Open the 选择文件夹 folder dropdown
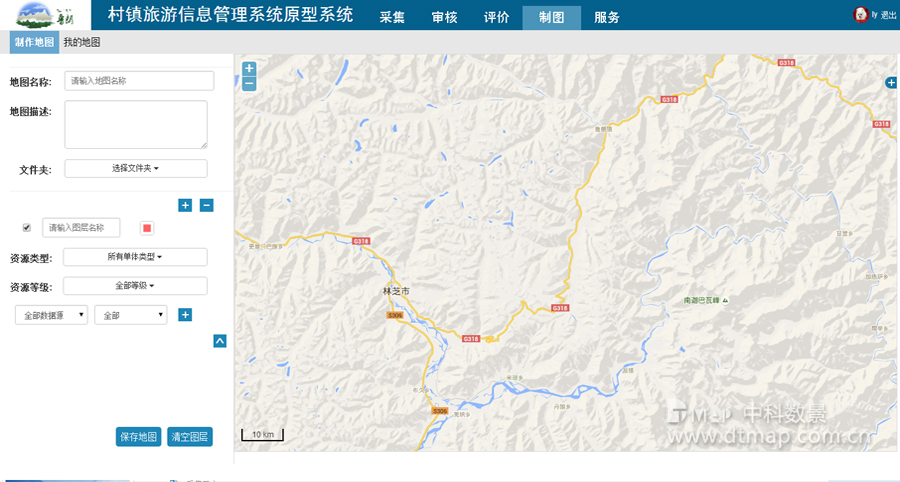 [136, 168]
